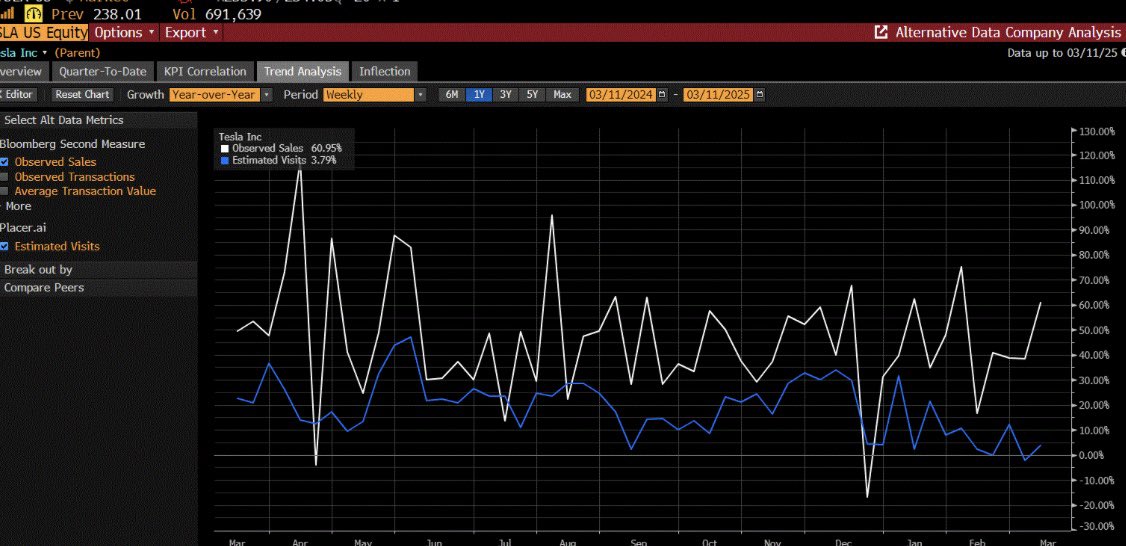Toggle Estimated Visits checkbox
This screenshot has height=546, width=1126.
[4, 246]
